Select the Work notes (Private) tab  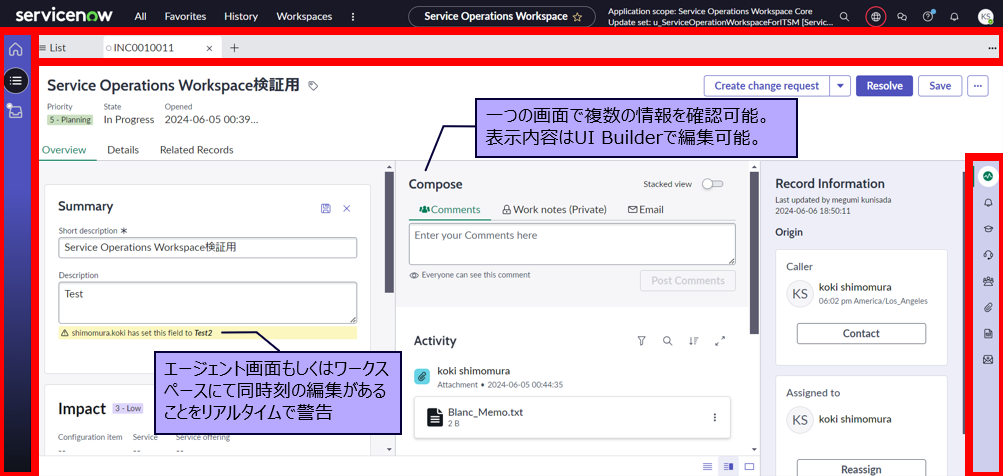pos(554,209)
